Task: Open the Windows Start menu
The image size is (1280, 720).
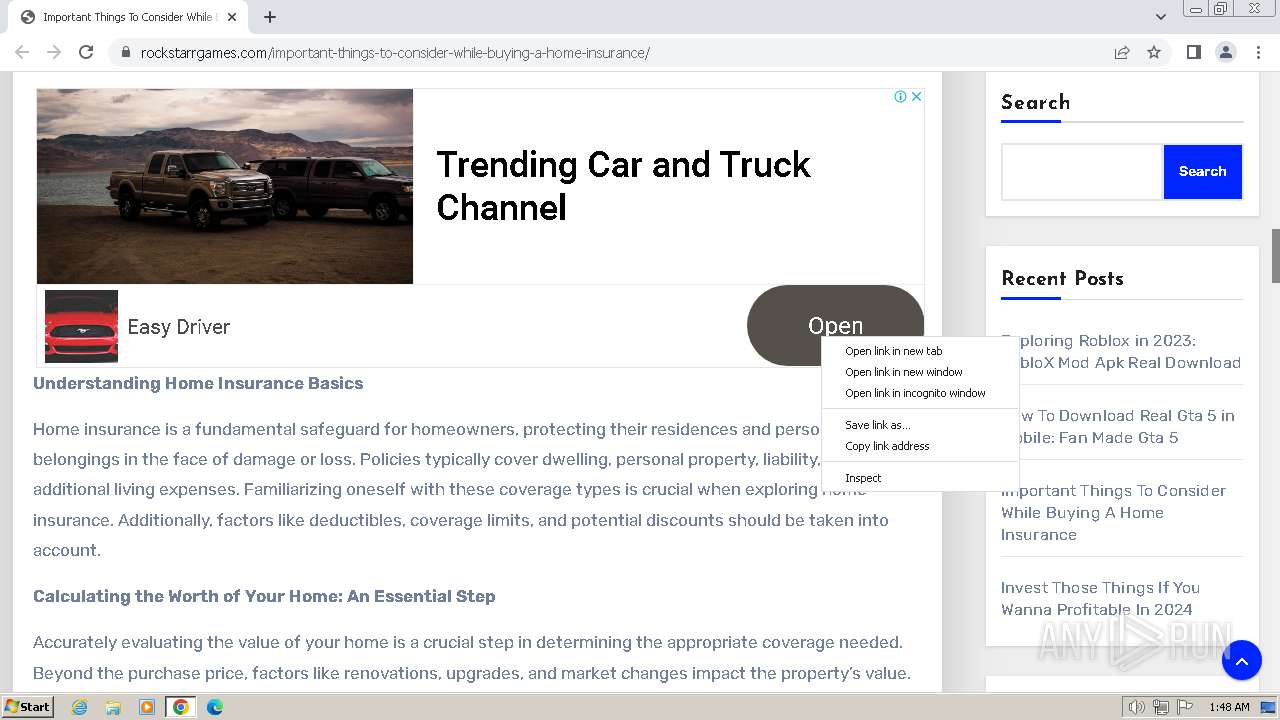Action: (28, 707)
